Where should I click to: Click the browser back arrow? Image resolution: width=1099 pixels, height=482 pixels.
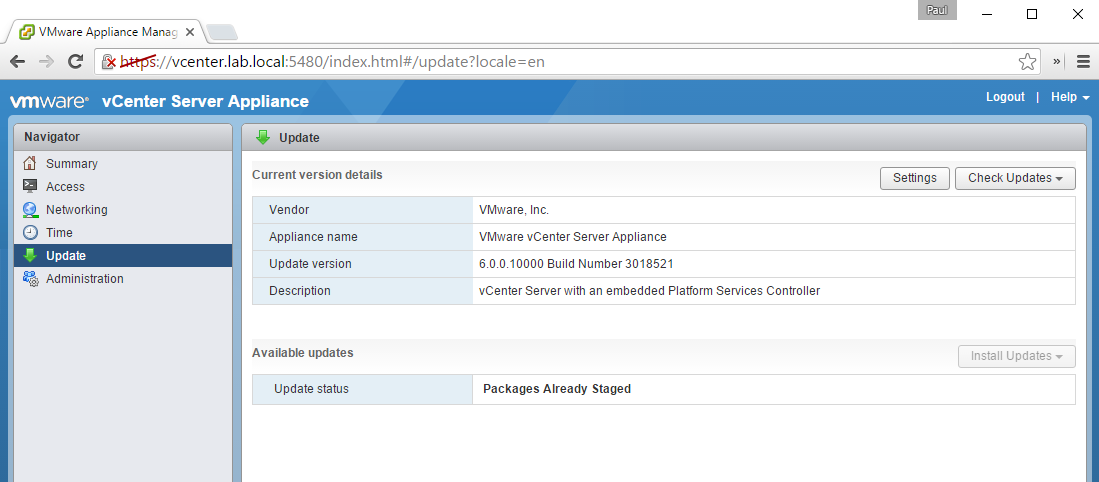pyautogui.click(x=18, y=62)
